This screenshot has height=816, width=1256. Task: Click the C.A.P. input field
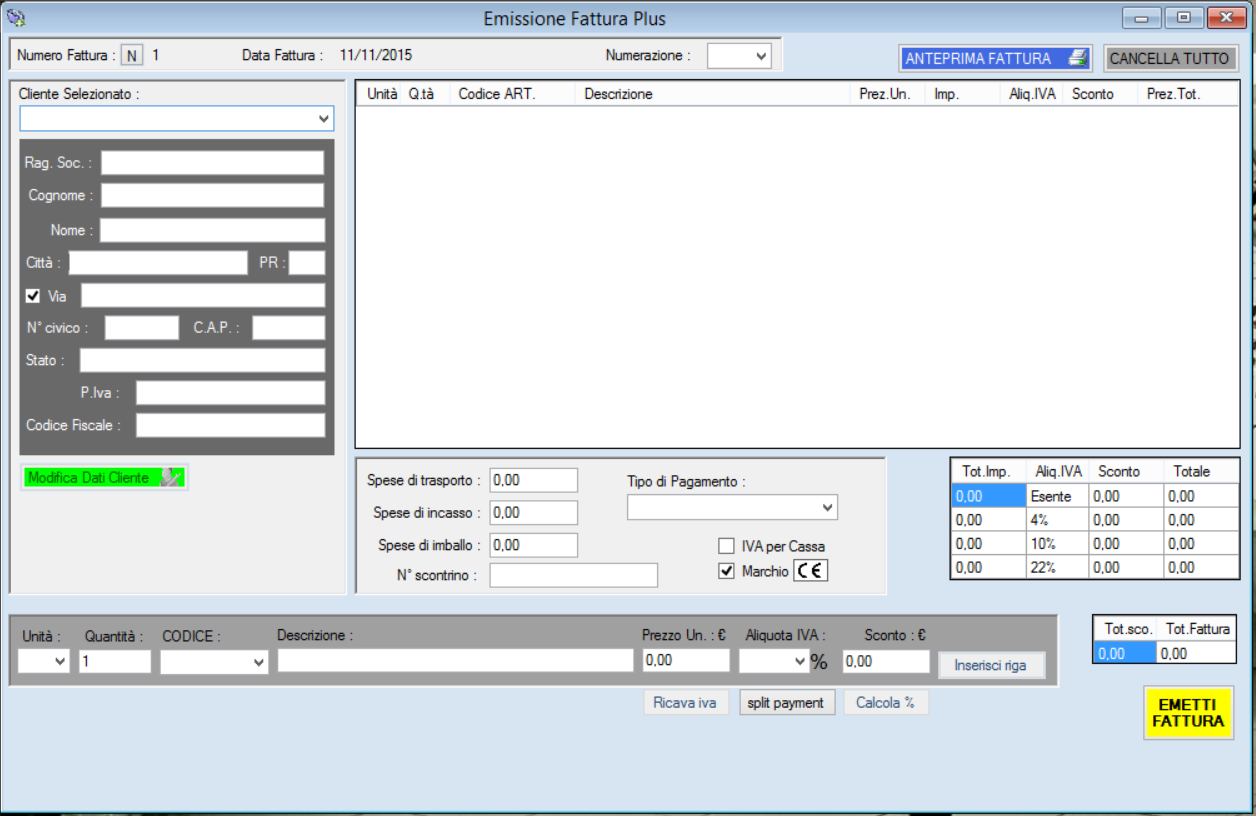288,328
